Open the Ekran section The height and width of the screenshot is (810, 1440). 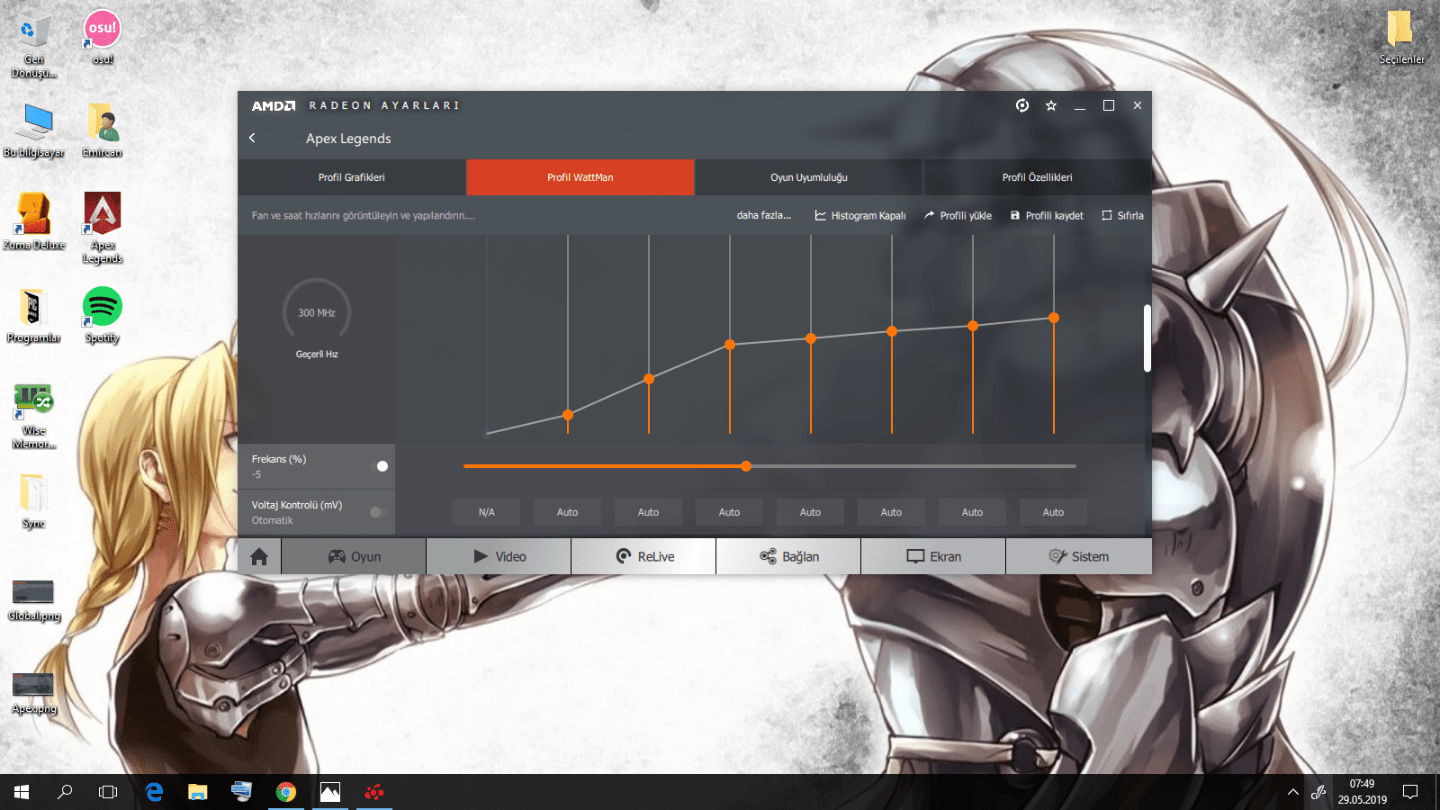(x=933, y=557)
